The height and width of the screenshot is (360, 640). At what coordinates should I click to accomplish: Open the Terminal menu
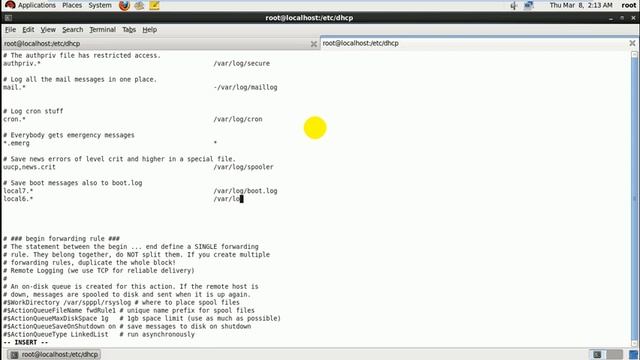pyautogui.click(x=102, y=29)
